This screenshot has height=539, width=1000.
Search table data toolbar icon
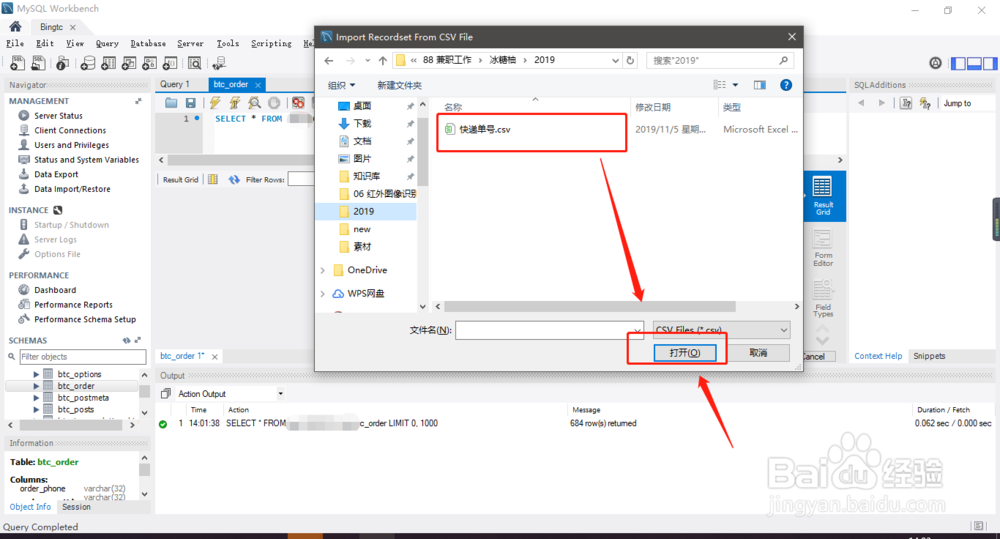click(195, 63)
